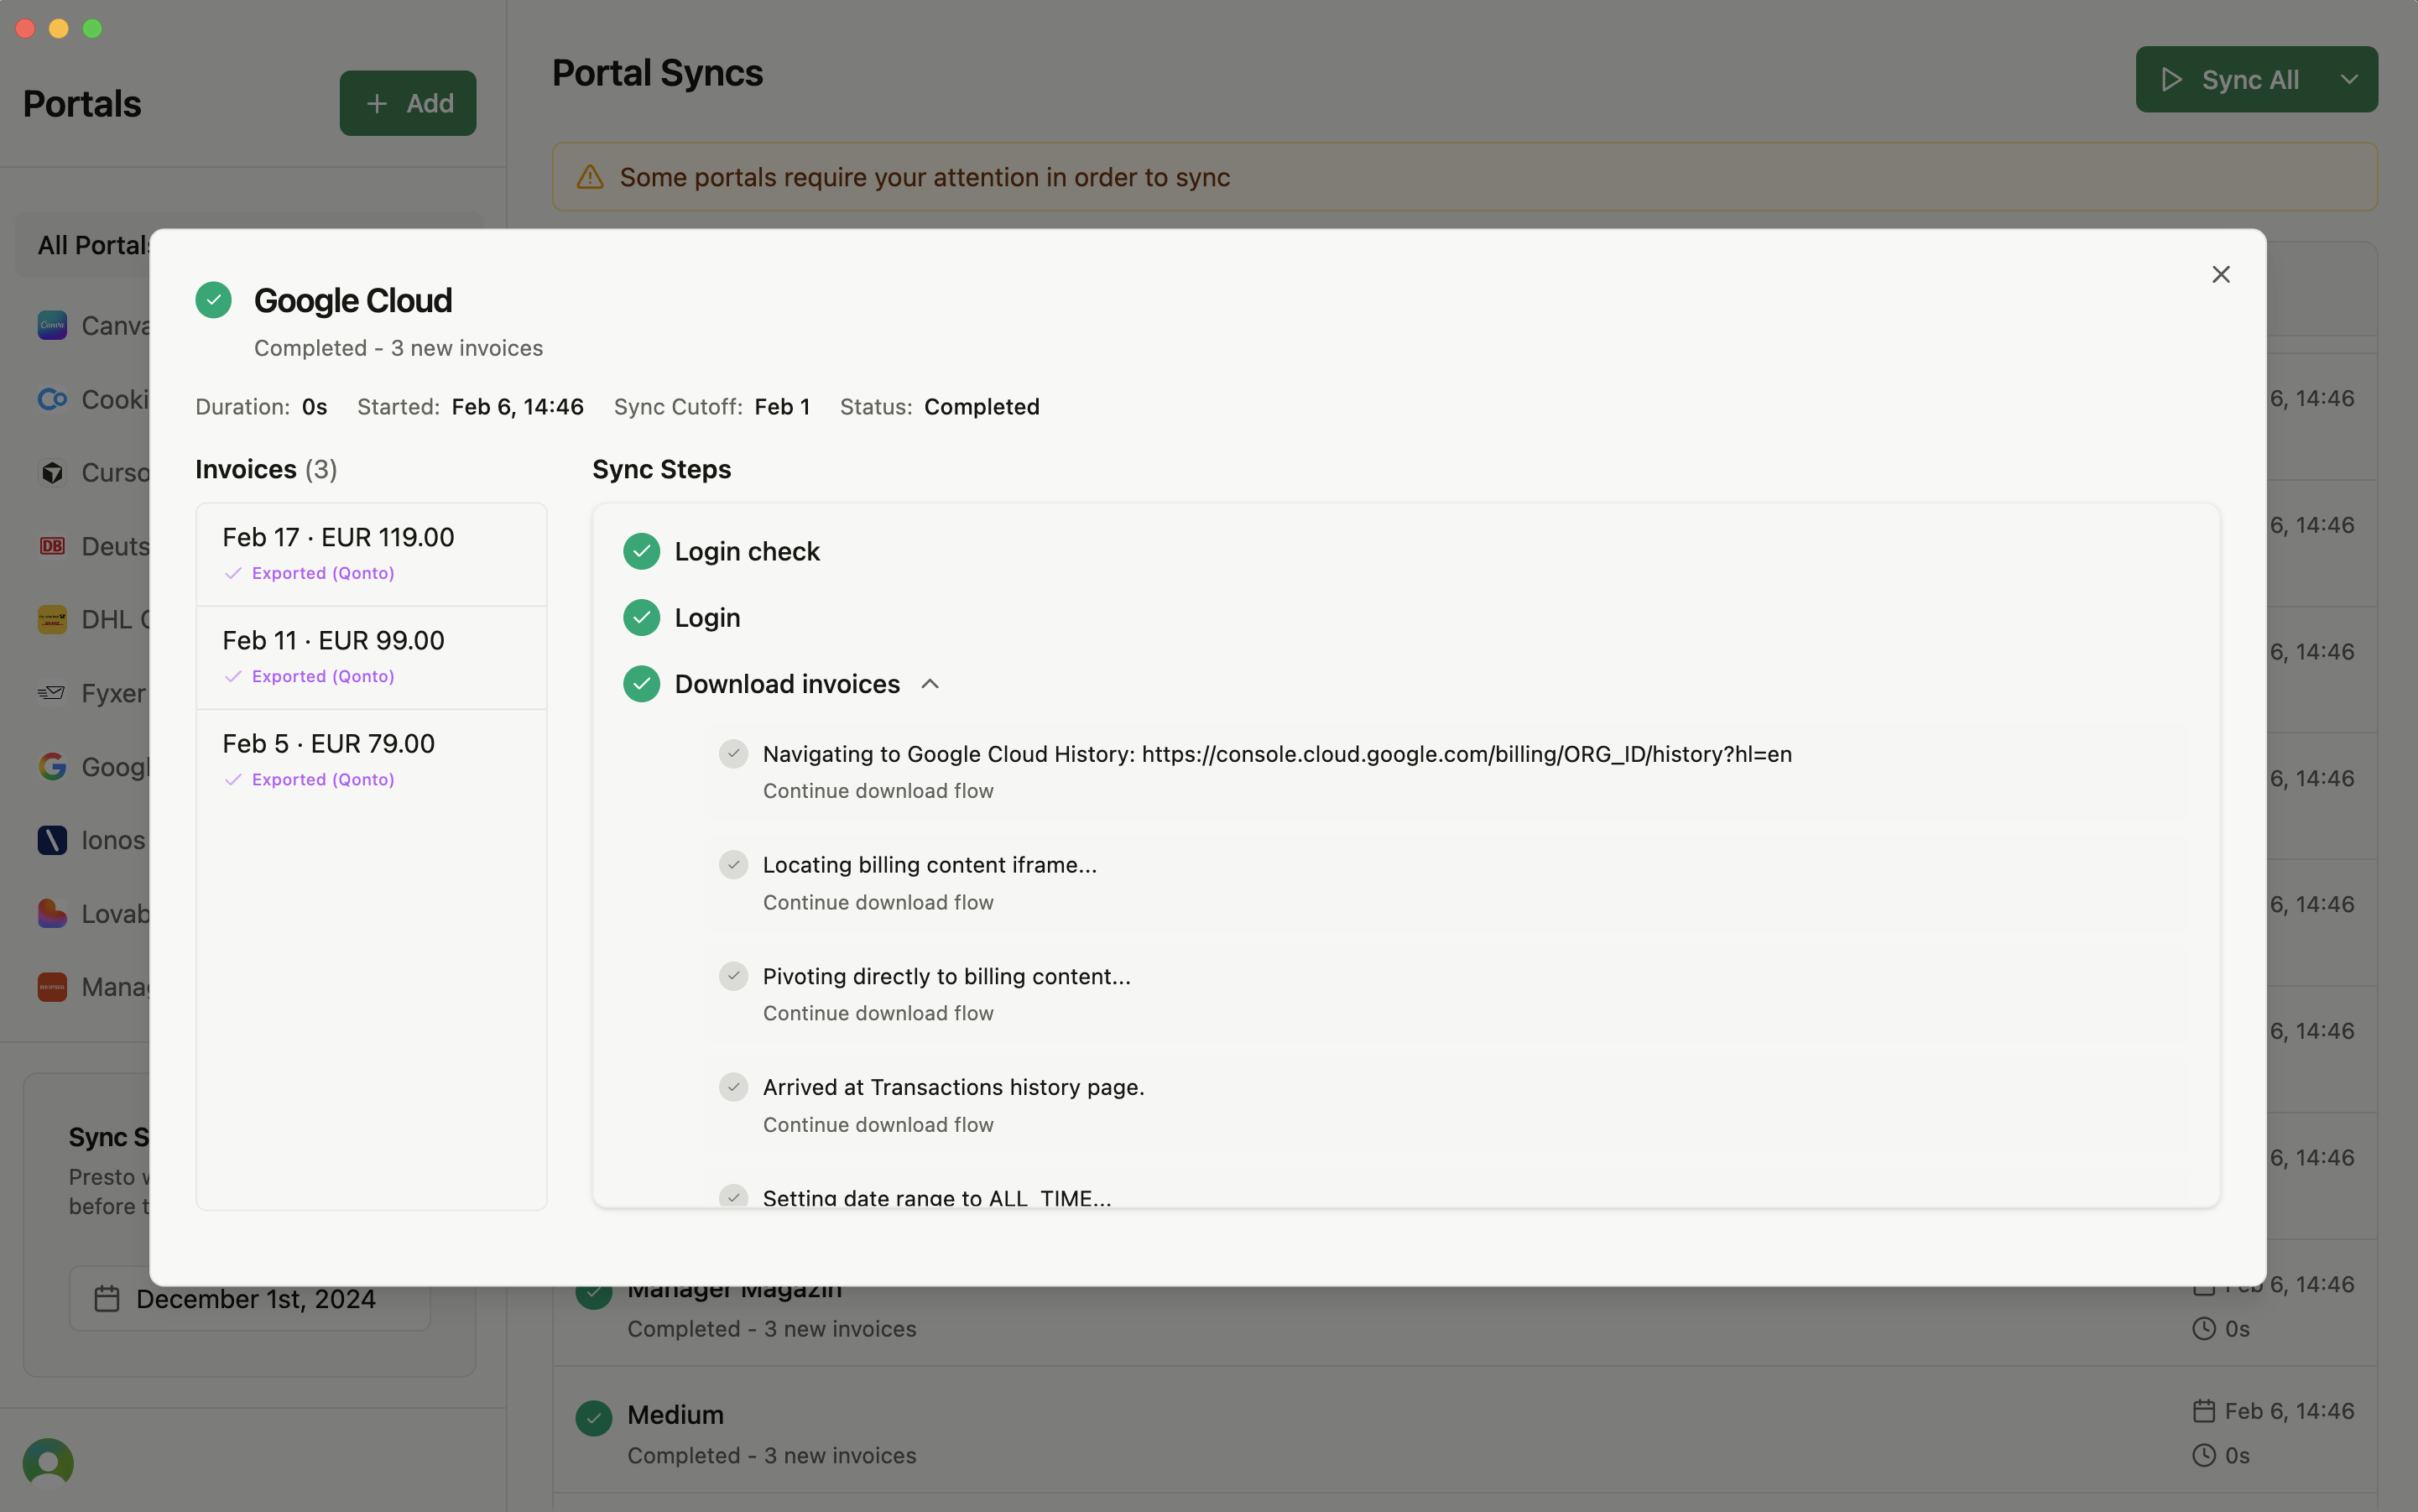2418x1512 pixels.
Task: Open the Google portal icon in sidebar
Action: click(52, 766)
